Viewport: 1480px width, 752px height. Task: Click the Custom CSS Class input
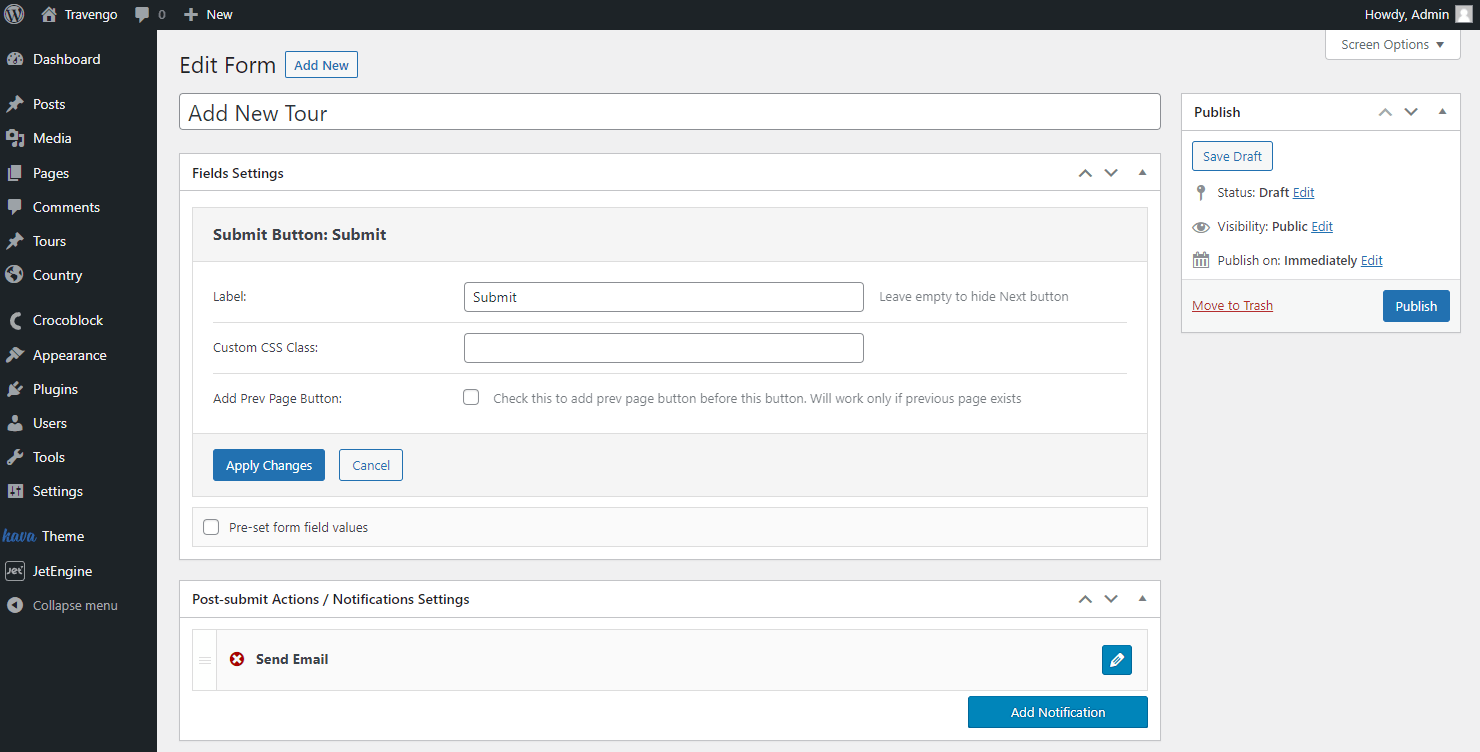tap(663, 348)
